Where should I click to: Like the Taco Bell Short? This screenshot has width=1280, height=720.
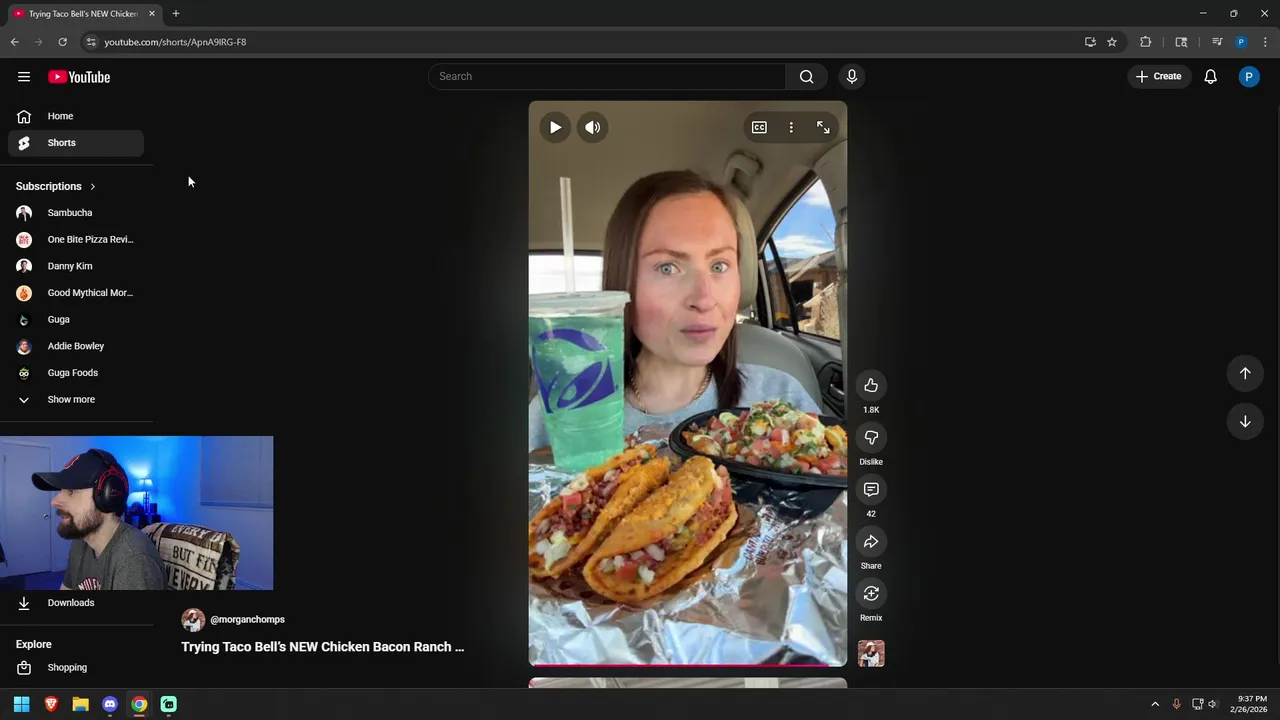tap(871, 385)
